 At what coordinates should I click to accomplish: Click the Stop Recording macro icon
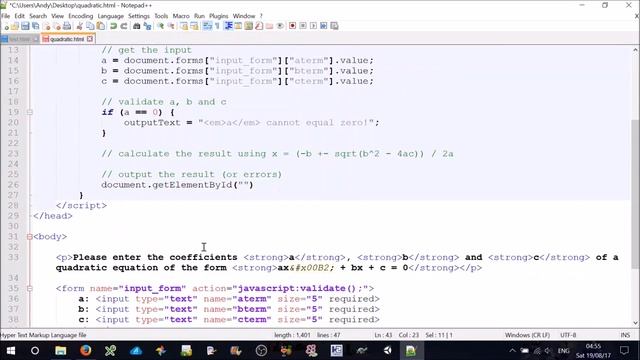pyautogui.click(x=303, y=26)
